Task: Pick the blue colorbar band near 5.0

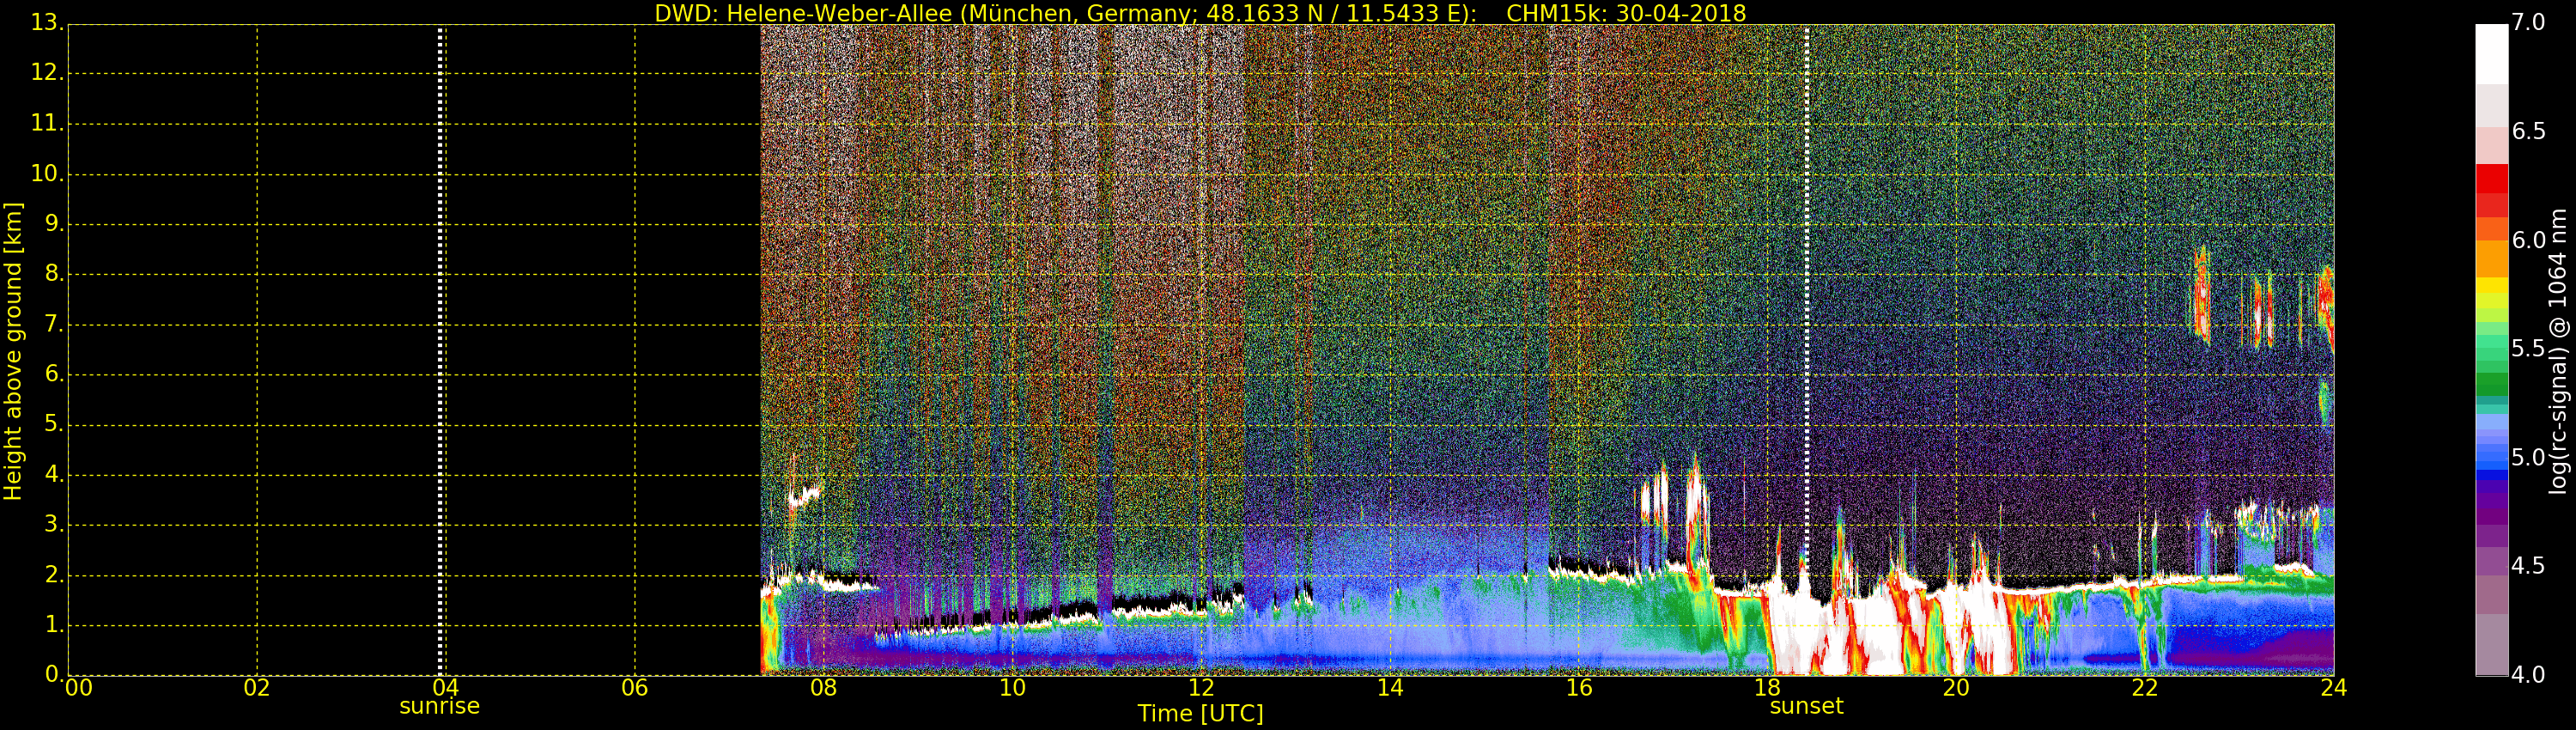Action: [2491, 457]
